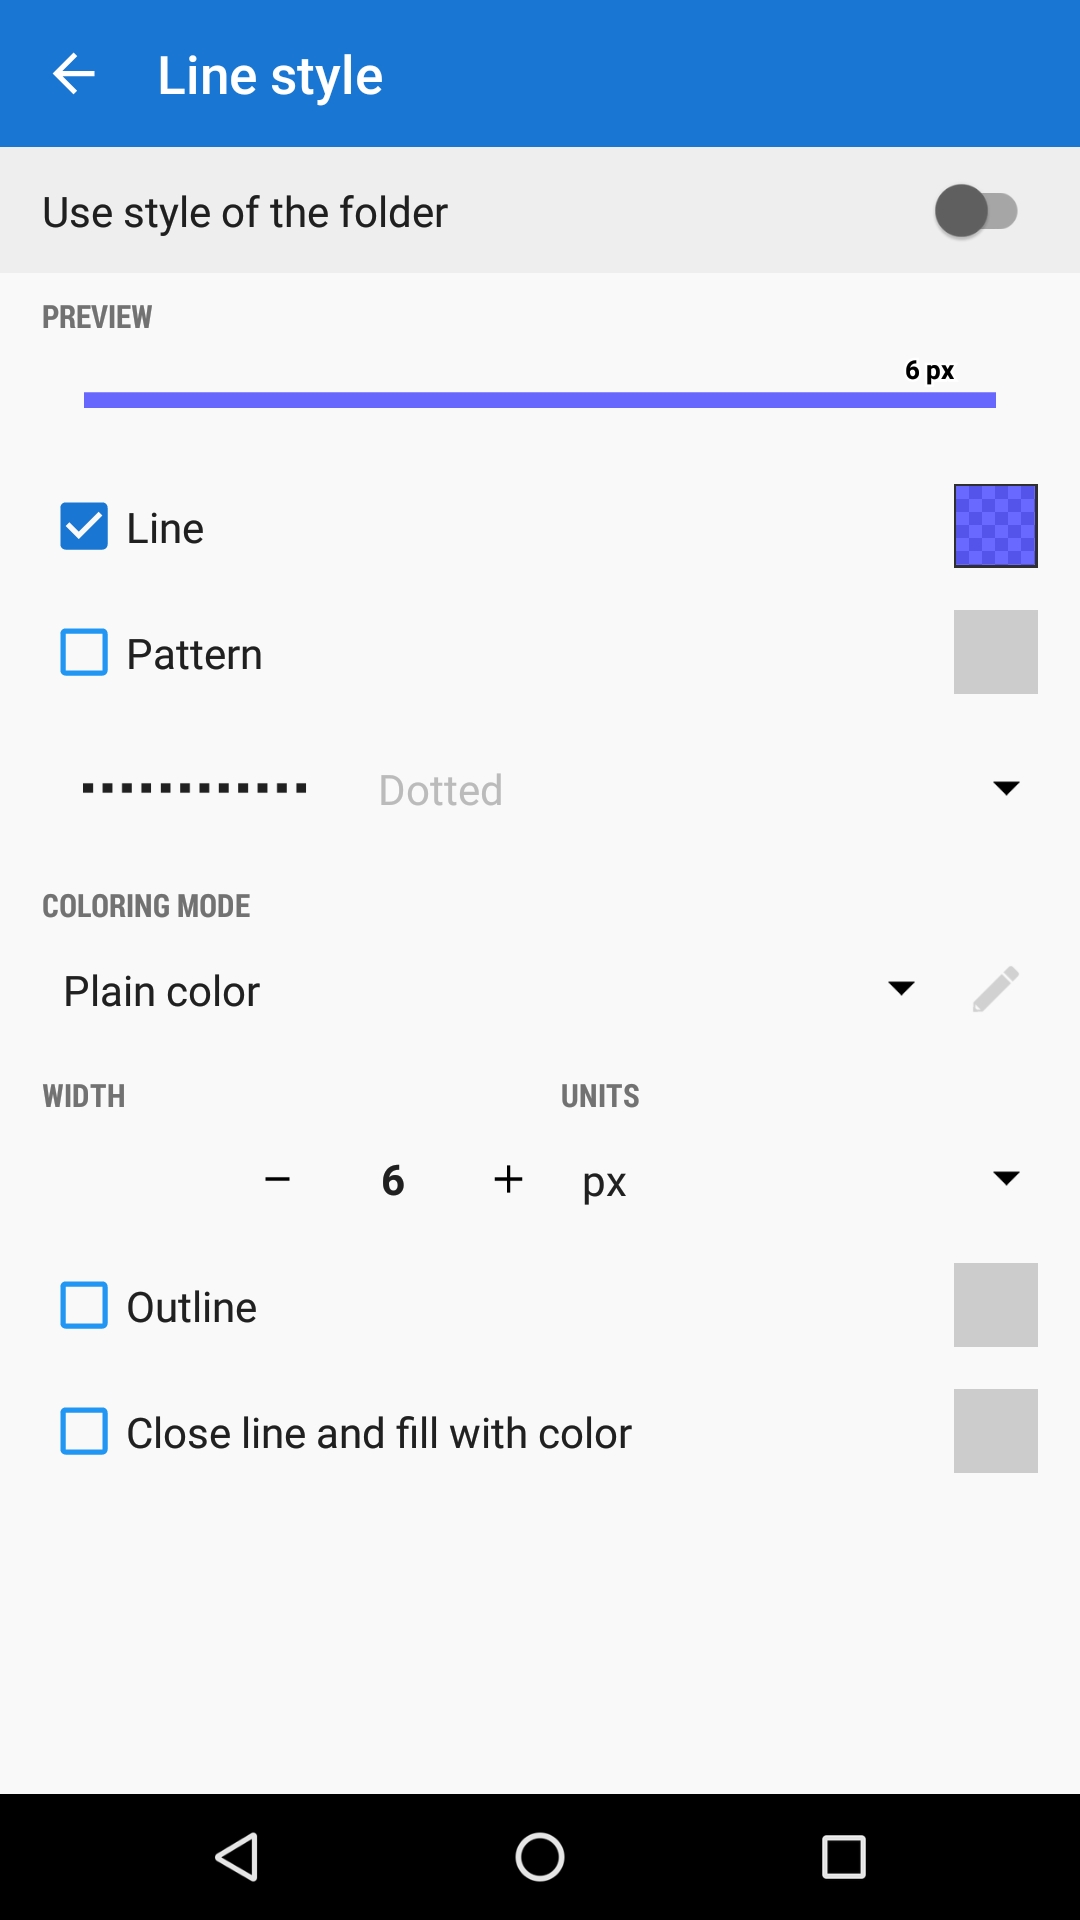Viewport: 1080px width, 1920px height.
Task: Open the Outline color swatch
Action: [995, 1305]
